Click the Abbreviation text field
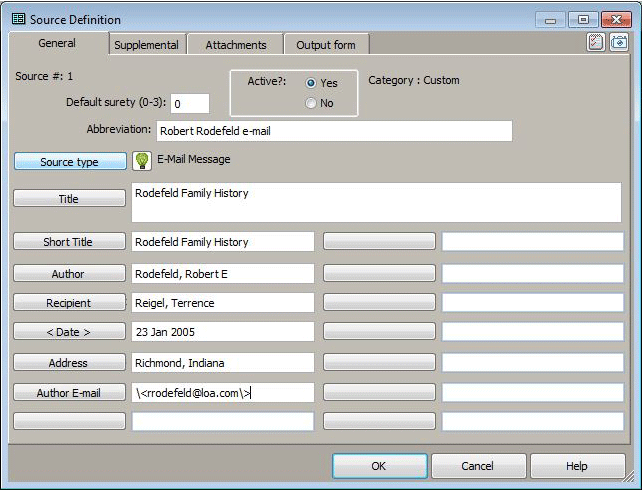 334,131
